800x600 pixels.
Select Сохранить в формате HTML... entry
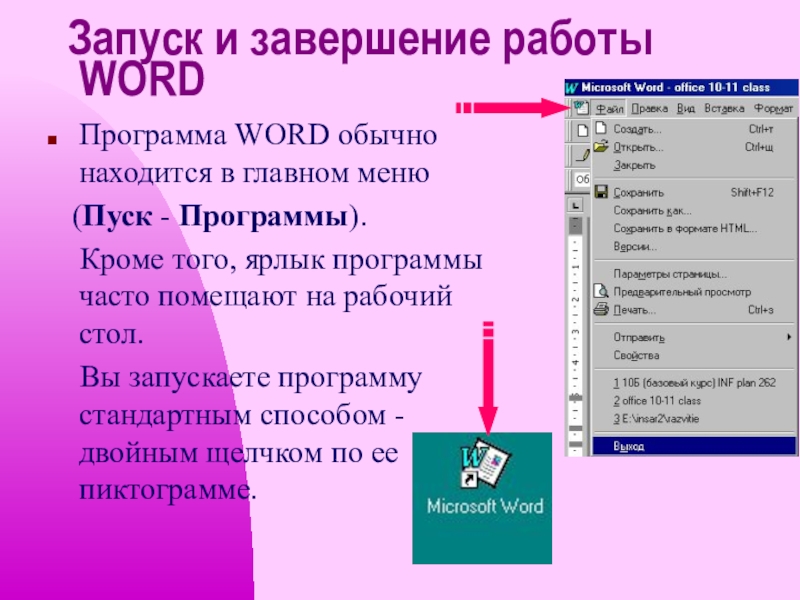[x=694, y=228]
